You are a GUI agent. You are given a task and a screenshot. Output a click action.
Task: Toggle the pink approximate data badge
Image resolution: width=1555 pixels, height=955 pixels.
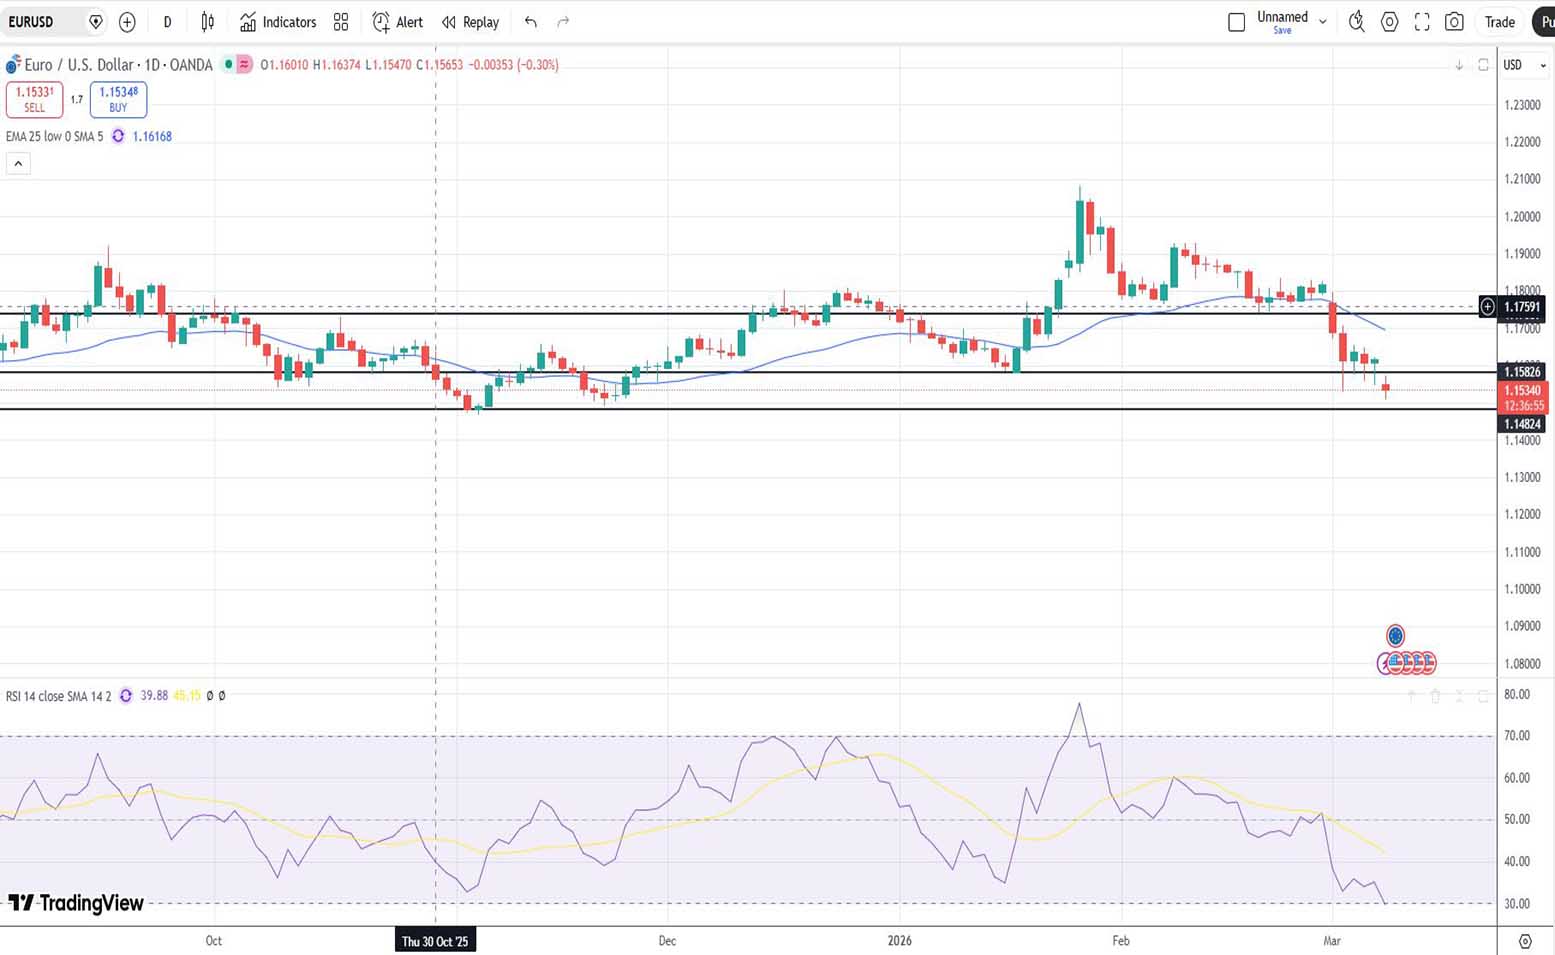244,65
